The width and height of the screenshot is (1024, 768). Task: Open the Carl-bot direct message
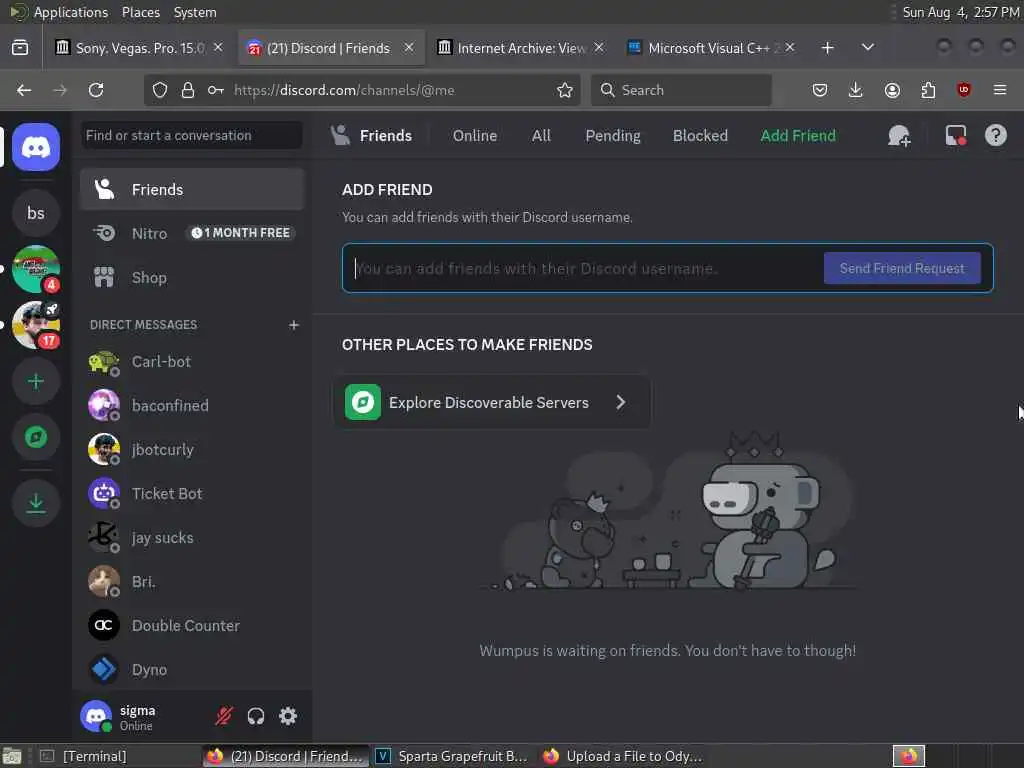[193, 362]
